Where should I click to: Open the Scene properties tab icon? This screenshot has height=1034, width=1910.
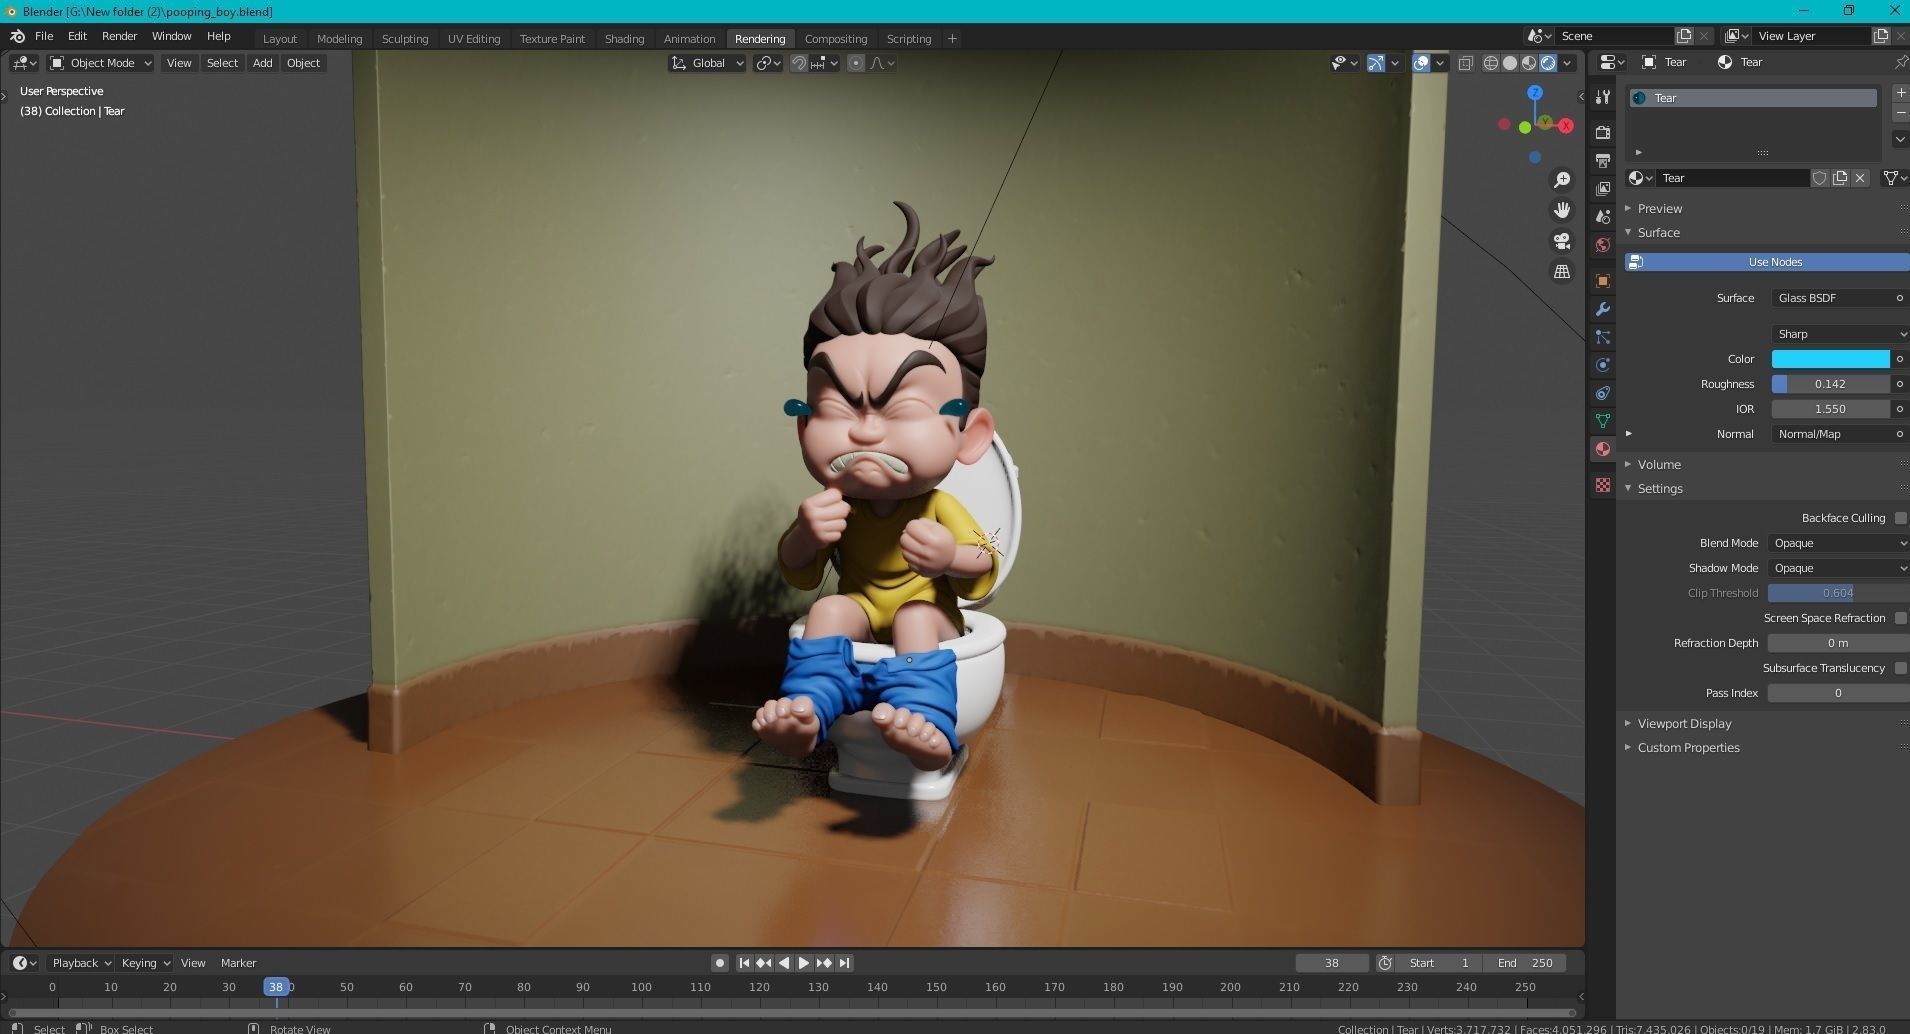click(x=1603, y=217)
